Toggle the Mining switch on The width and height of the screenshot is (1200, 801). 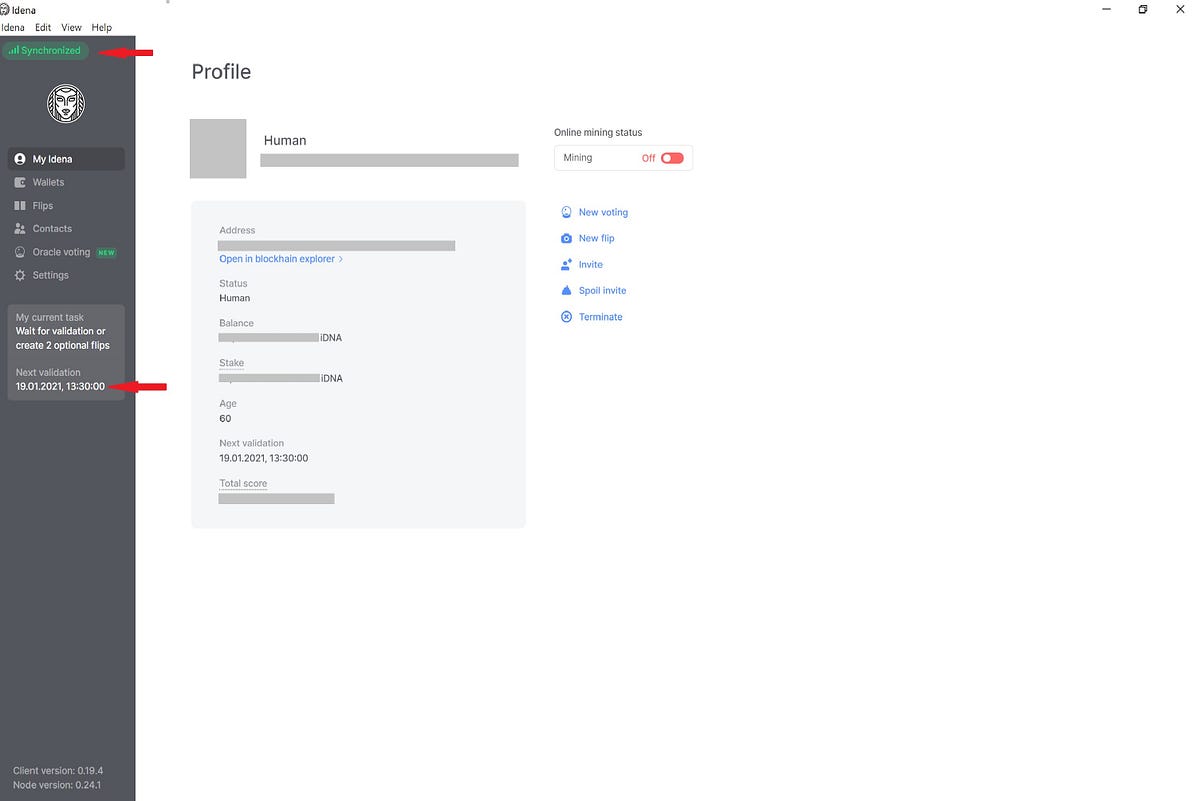point(670,157)
